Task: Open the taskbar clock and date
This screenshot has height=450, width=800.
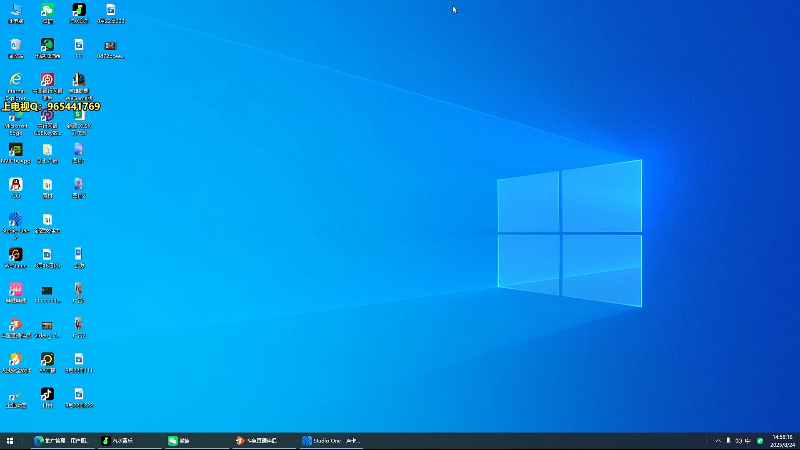Action: (783, 441)
